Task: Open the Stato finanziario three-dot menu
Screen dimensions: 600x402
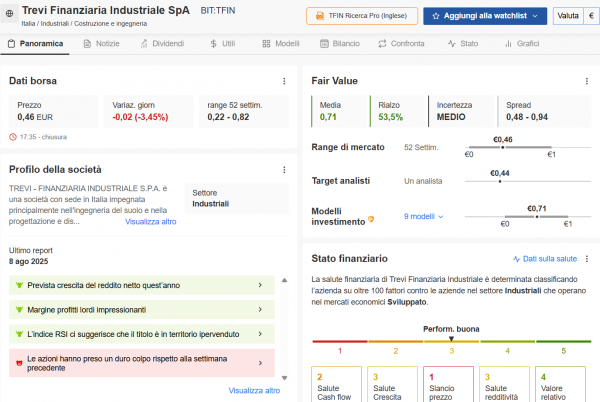Action: coord(586,258)
